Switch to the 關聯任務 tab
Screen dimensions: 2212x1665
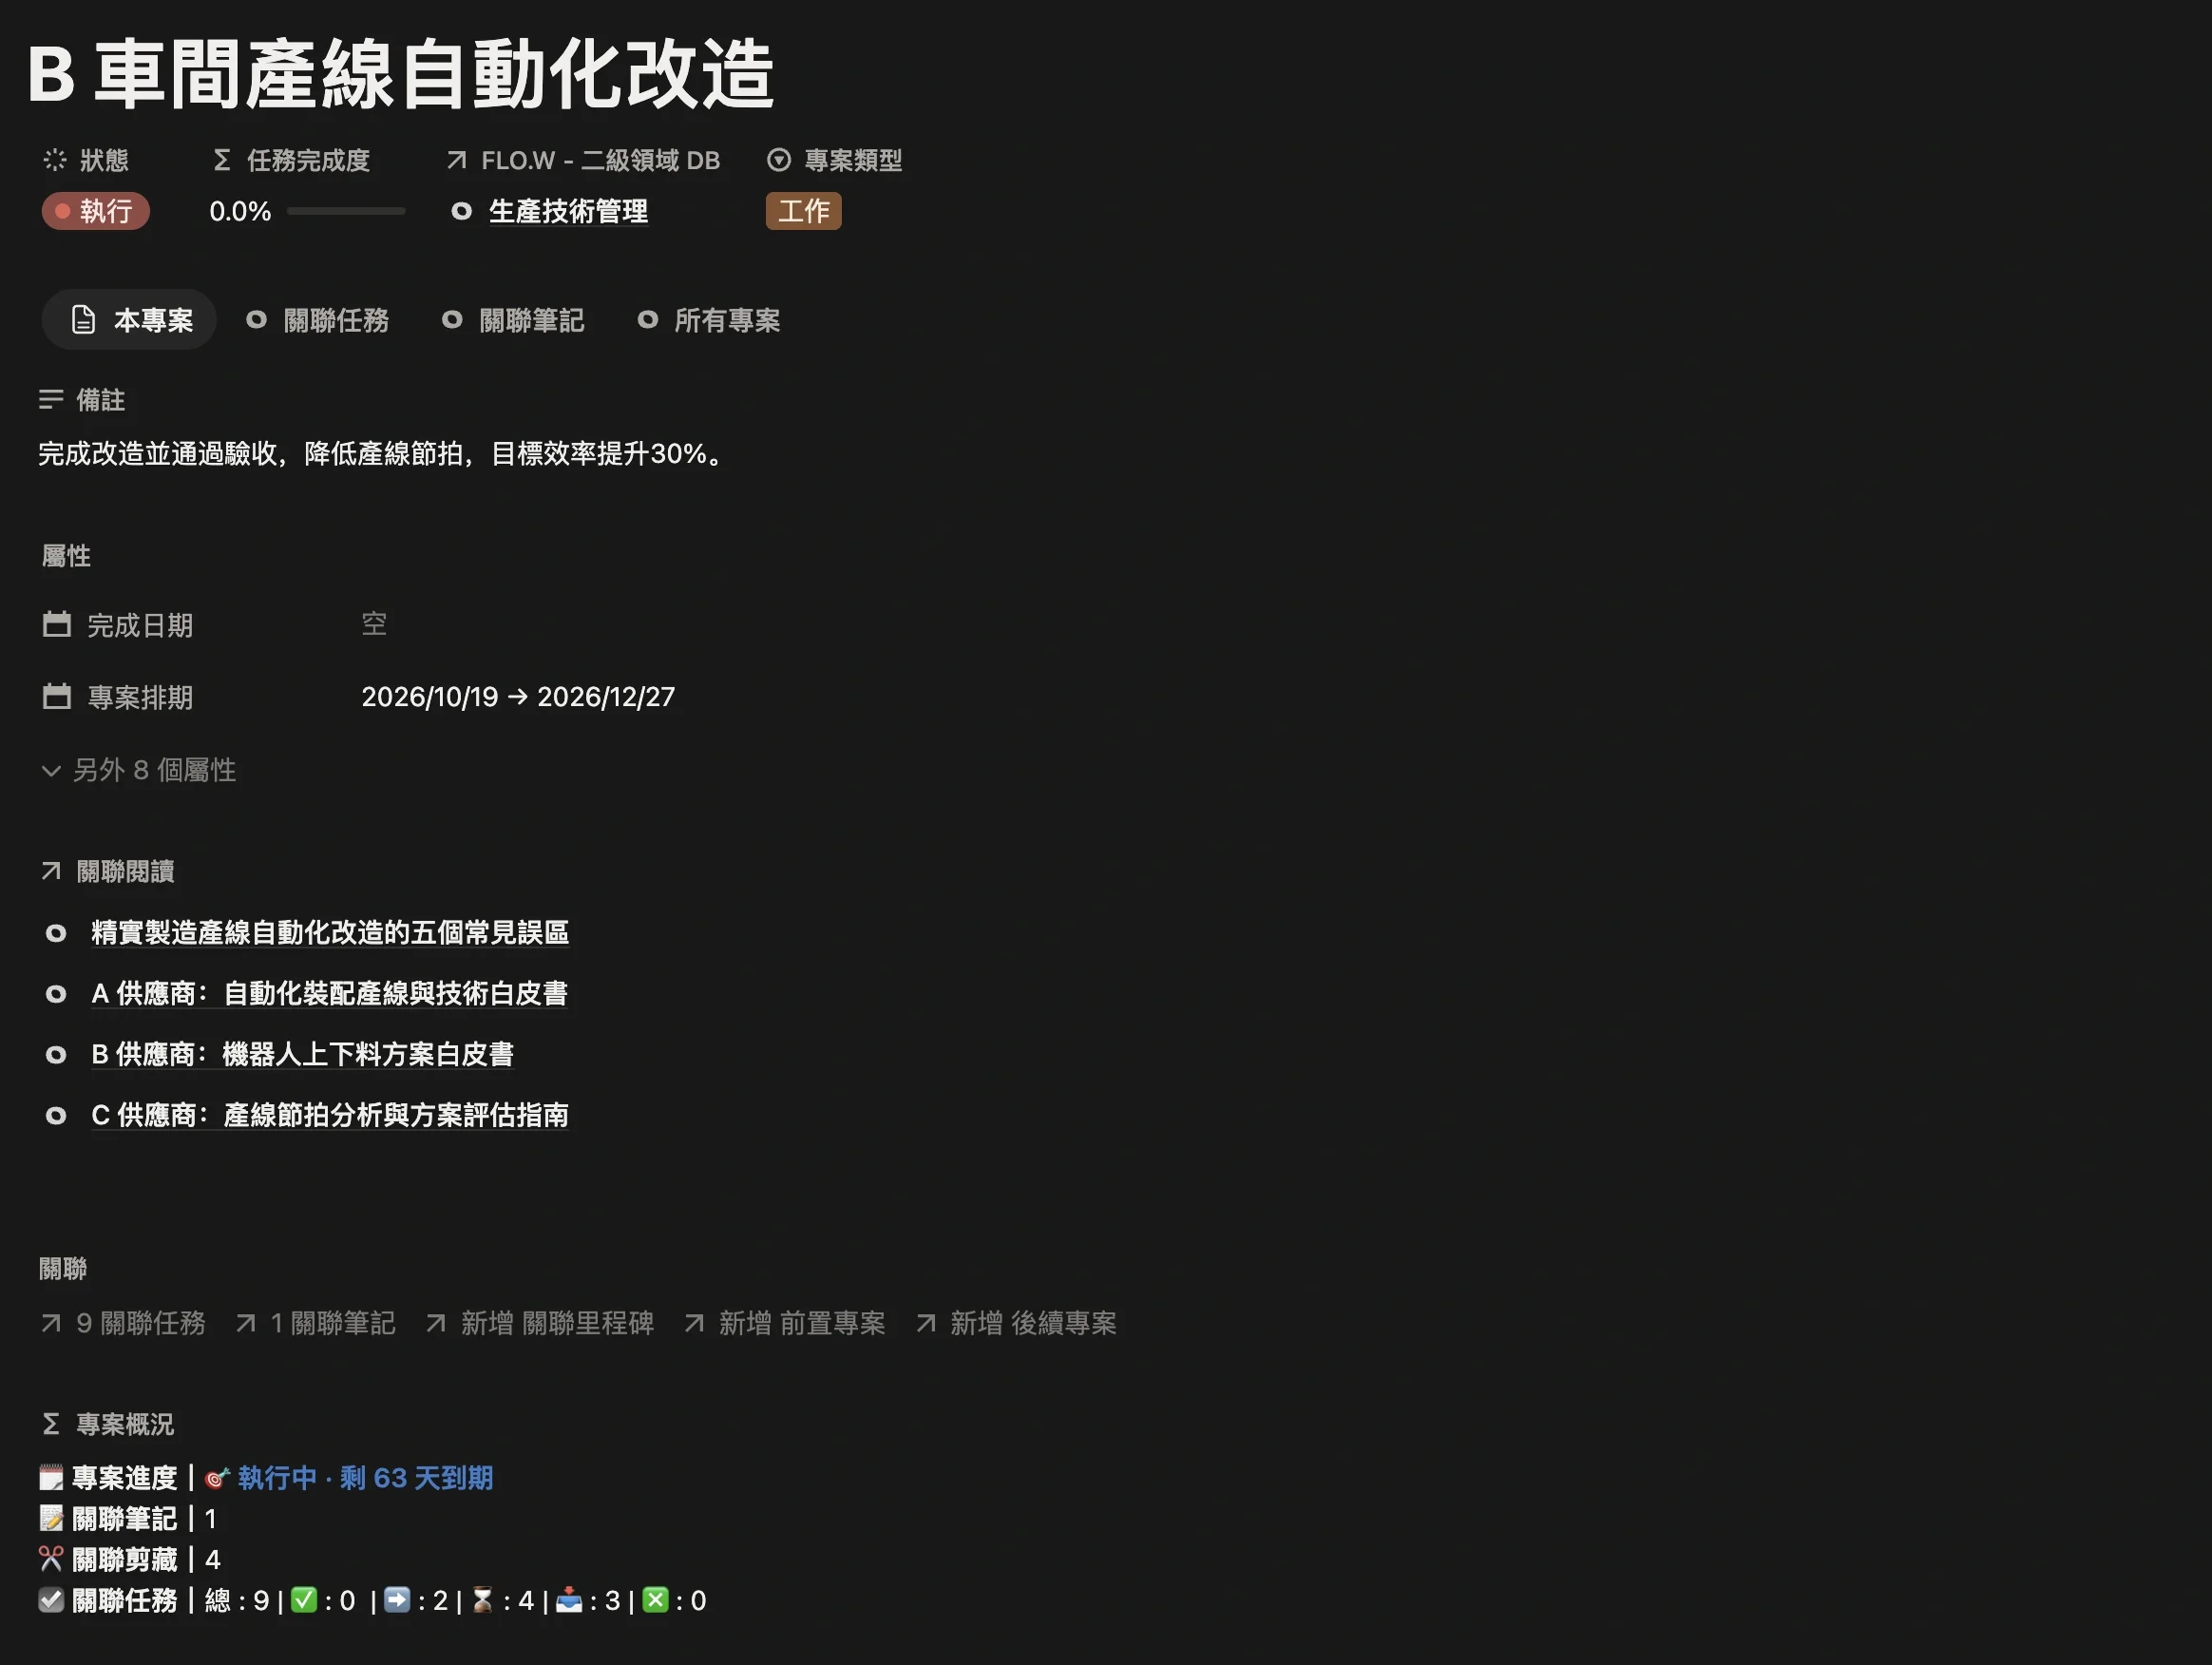[x=318, y=320]
